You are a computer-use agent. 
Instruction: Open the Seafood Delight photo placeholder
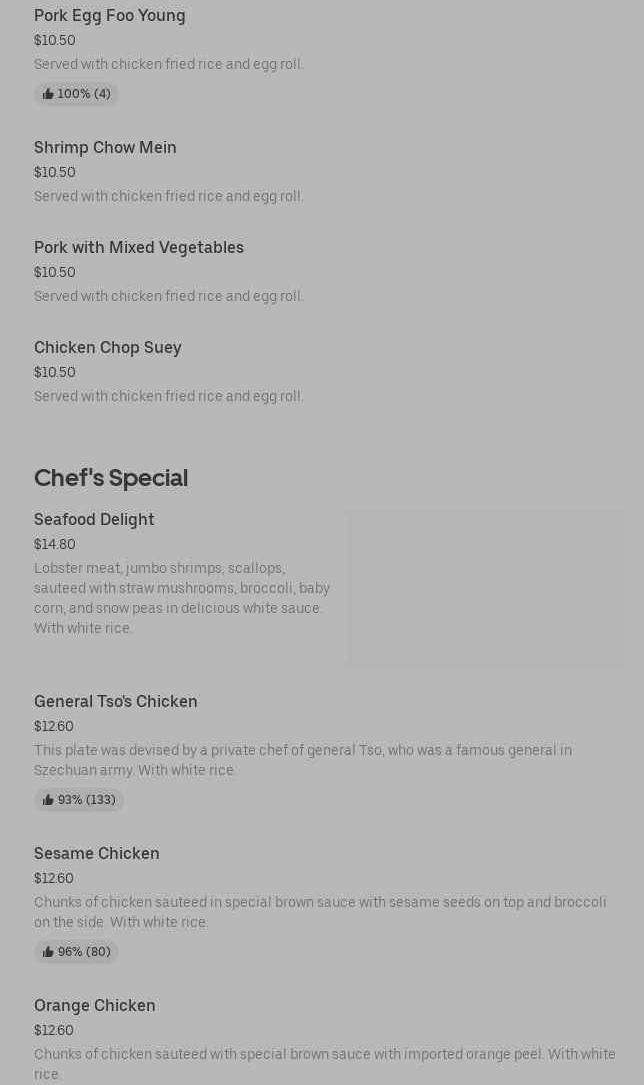pyautogui.click(x=485, y=589)
